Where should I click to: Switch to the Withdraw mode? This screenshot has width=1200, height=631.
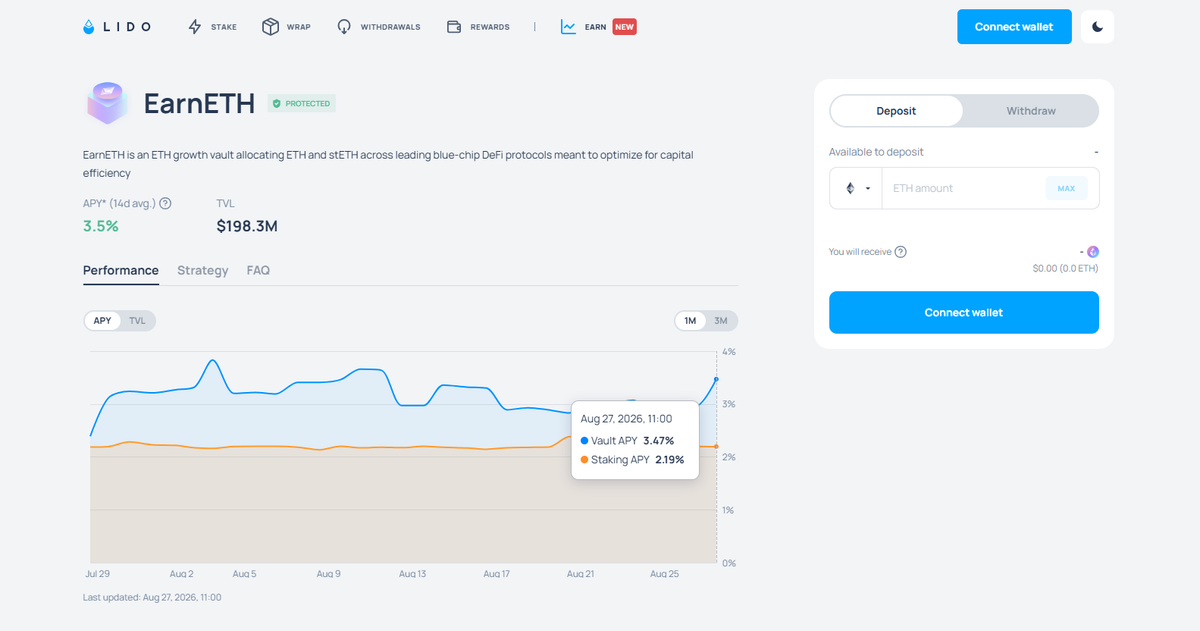(1031, 111)
